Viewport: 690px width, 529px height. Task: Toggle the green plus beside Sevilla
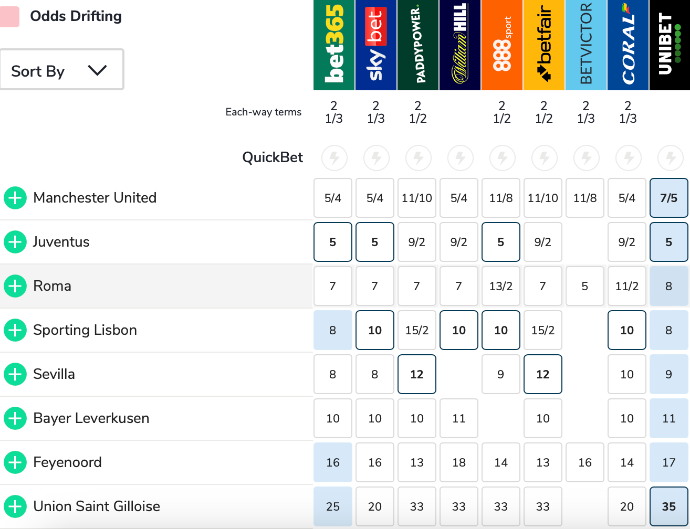[15, 374]
